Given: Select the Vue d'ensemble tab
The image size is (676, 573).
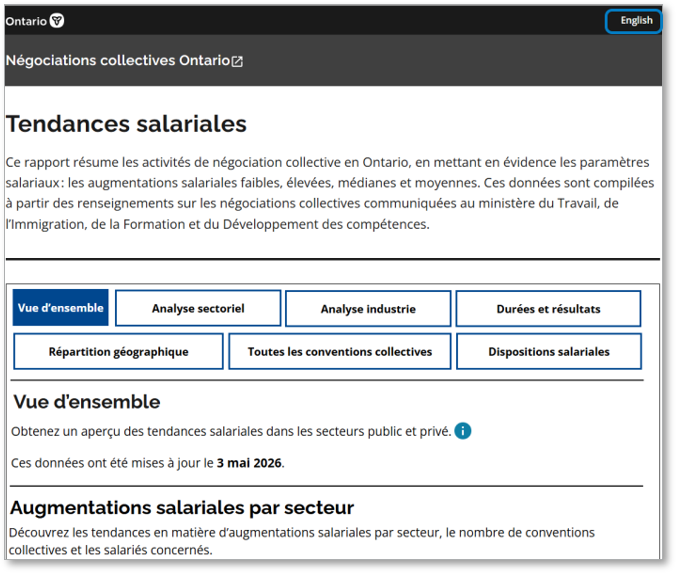Looking at the screenshot, I should pos(60,308).
